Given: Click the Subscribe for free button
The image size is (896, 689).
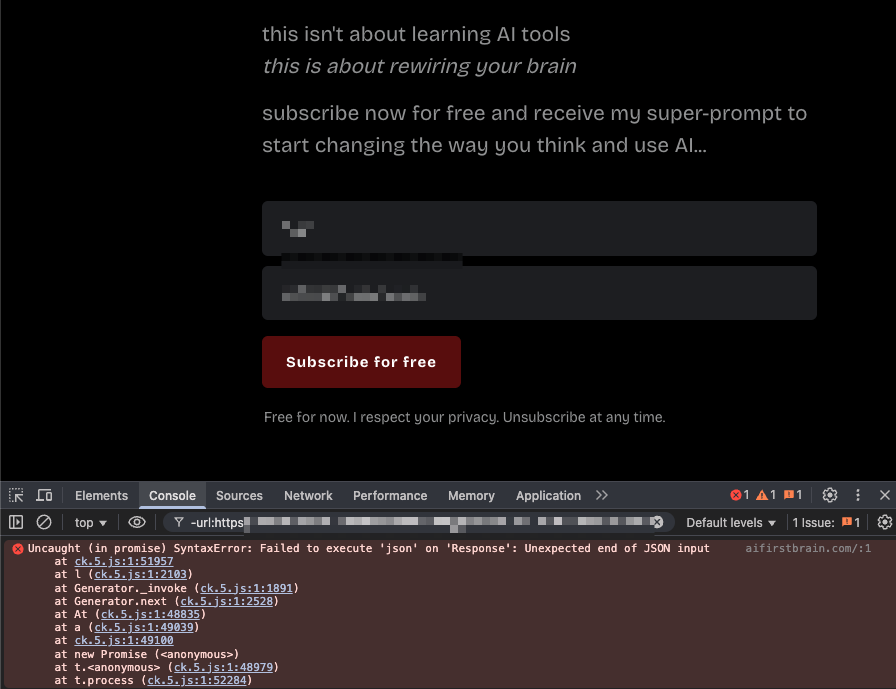Looking at the screenshot, I should coord(361,362).
